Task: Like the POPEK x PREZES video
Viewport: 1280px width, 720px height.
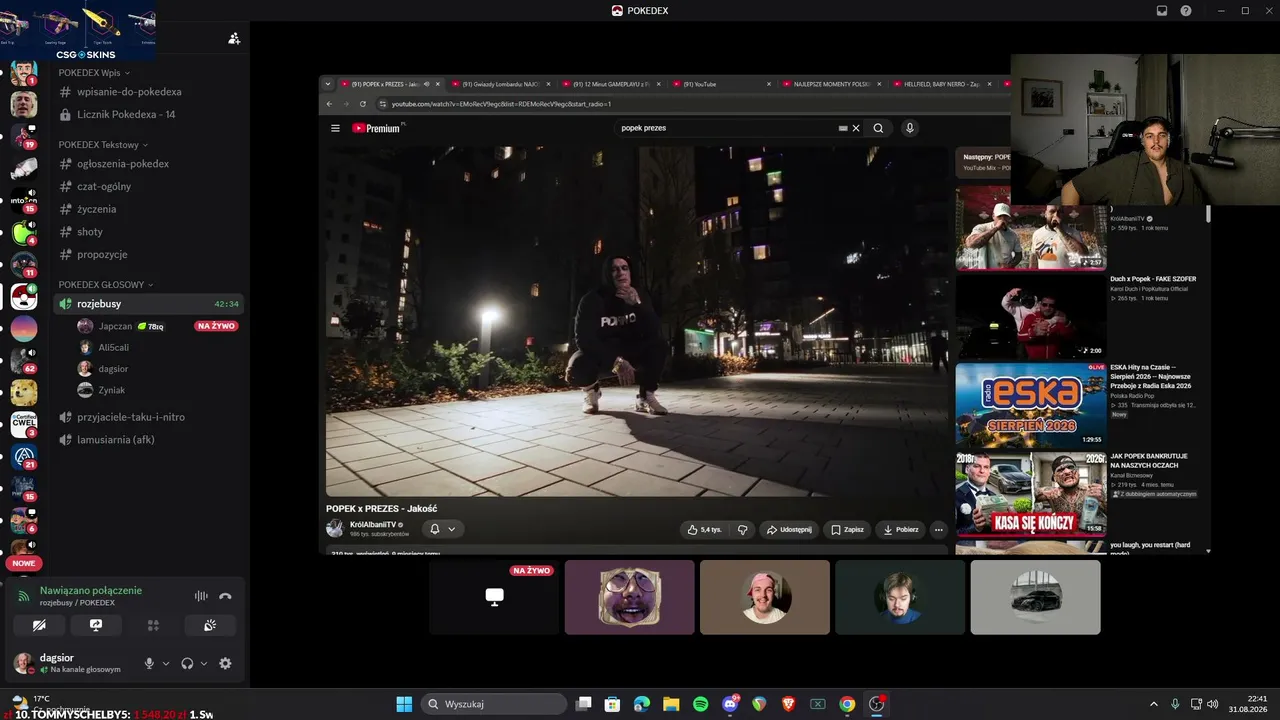Action: (704, 530)
